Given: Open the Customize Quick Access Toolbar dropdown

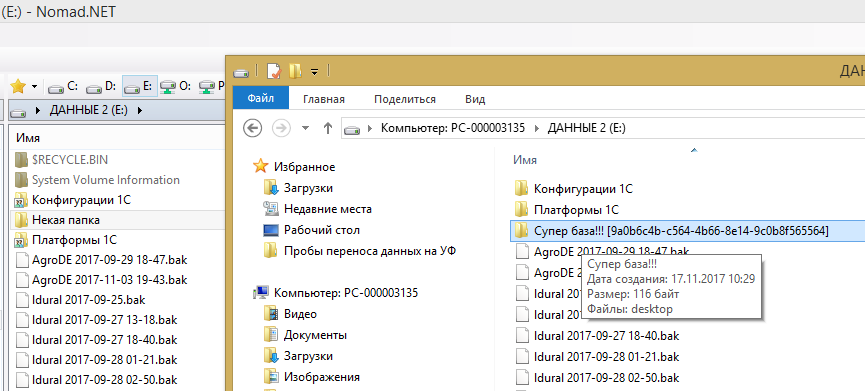Looking at the screenshot, I should pyautogui.click(x=314, y=71).
